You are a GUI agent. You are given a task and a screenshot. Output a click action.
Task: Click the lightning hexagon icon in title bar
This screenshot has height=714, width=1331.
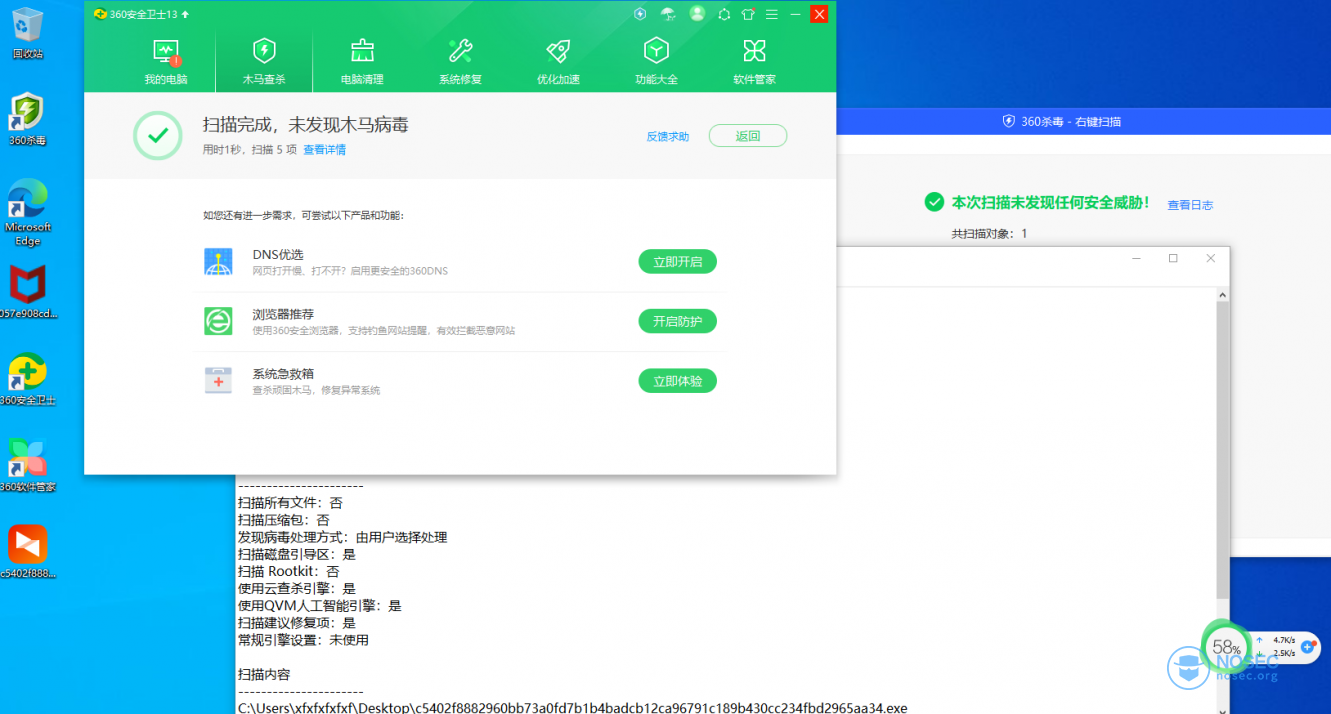click(640, 14)
